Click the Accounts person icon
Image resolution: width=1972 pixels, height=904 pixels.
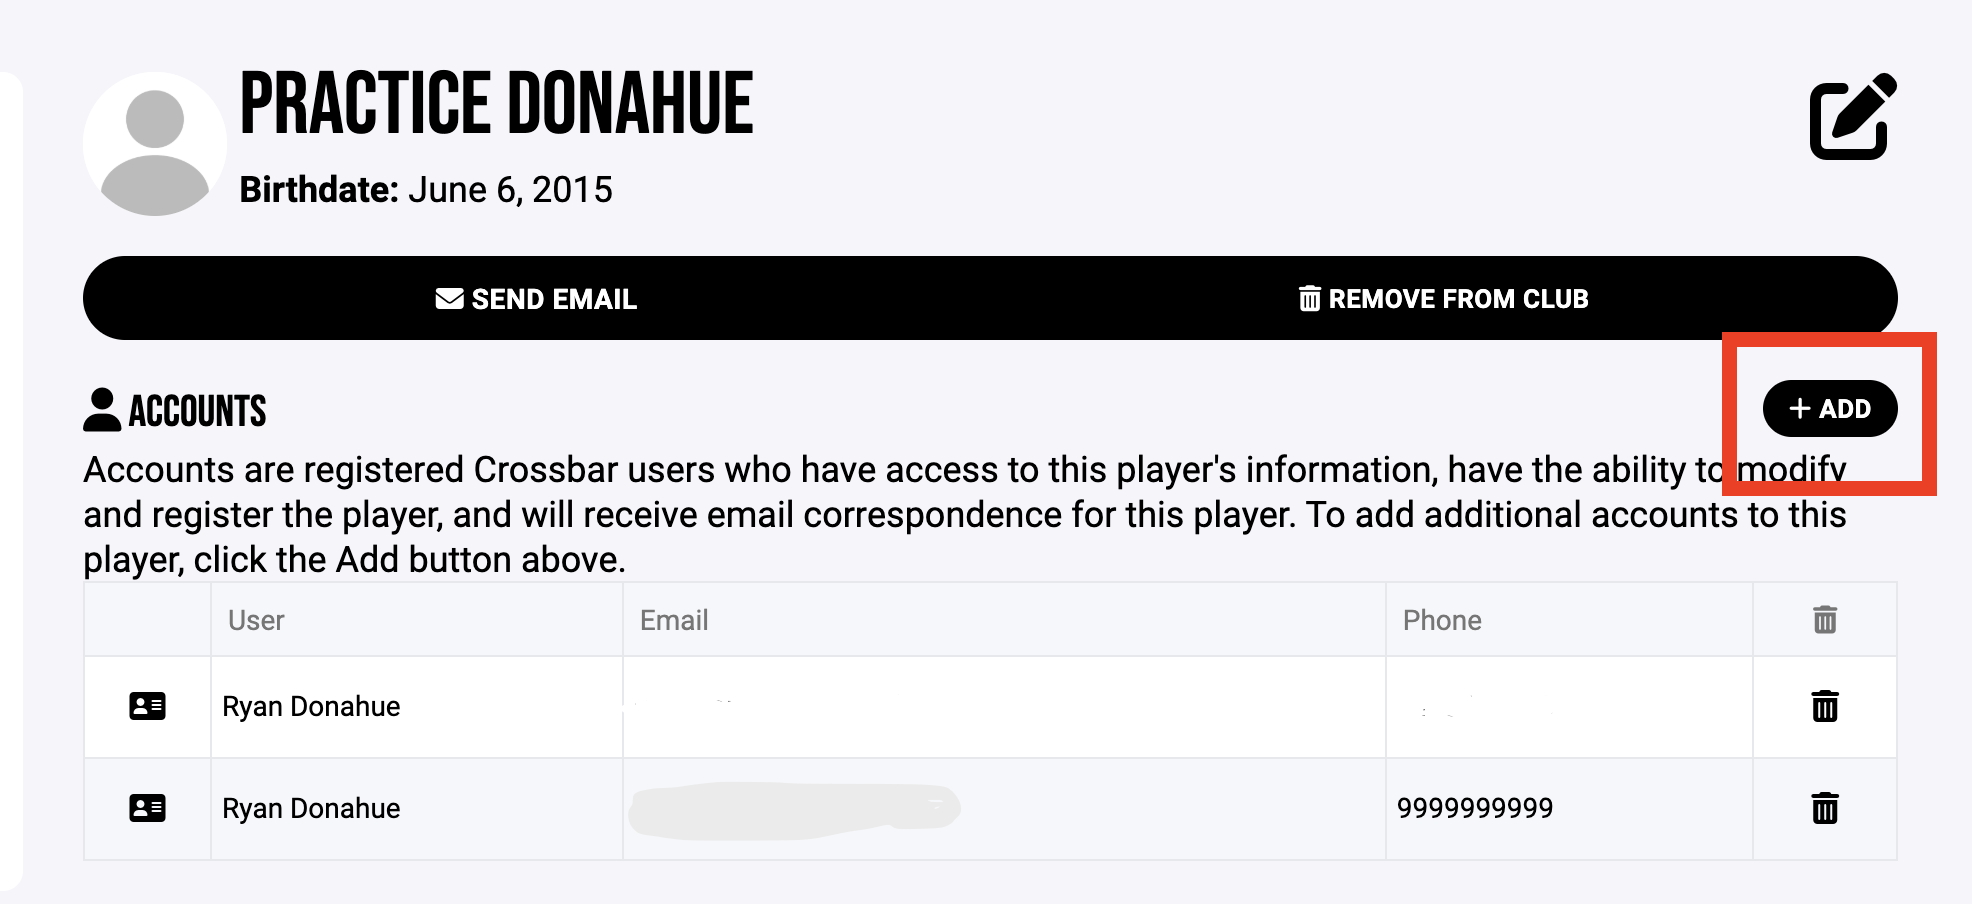(x=102, y=410)
